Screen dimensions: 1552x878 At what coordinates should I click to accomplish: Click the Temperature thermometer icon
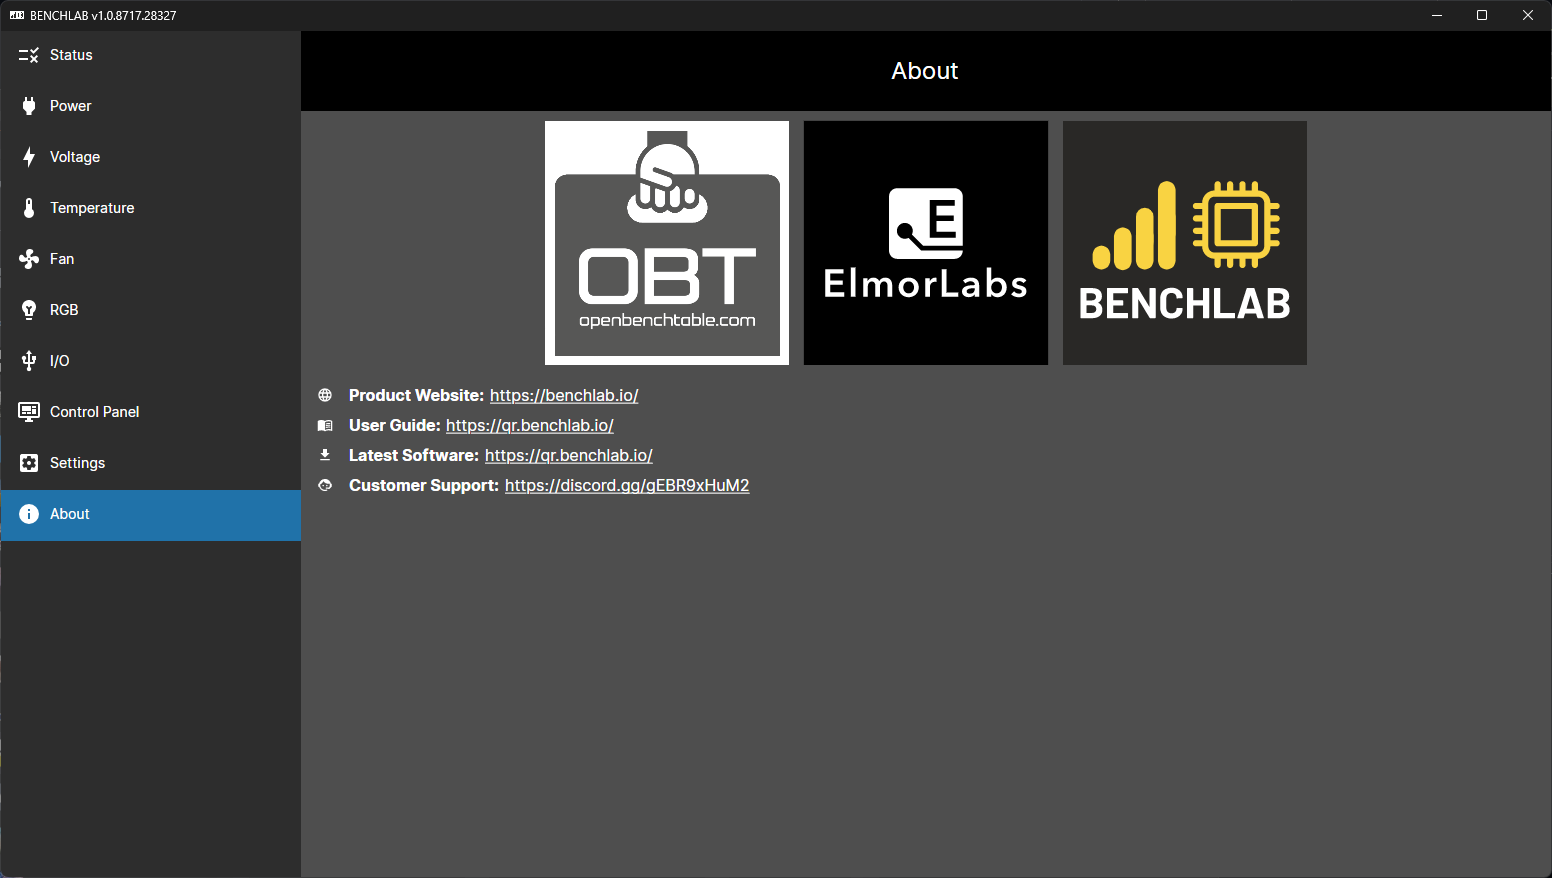(x=29, y=208)
